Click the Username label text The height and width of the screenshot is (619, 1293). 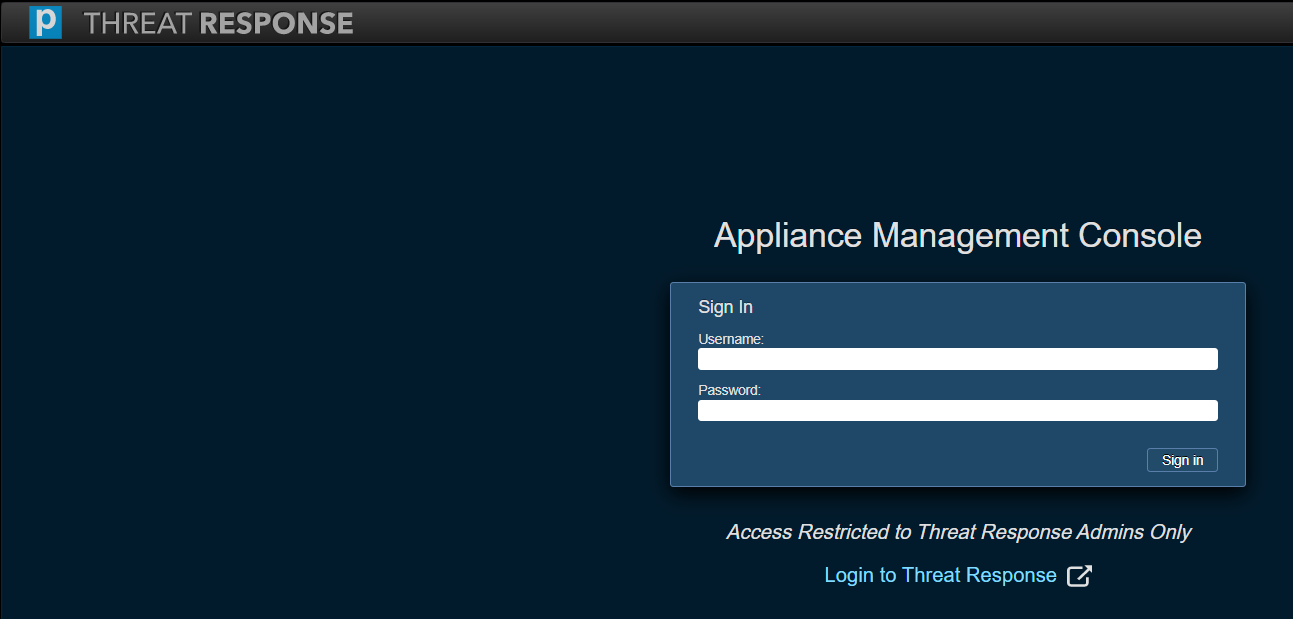(x=730, y=339)
